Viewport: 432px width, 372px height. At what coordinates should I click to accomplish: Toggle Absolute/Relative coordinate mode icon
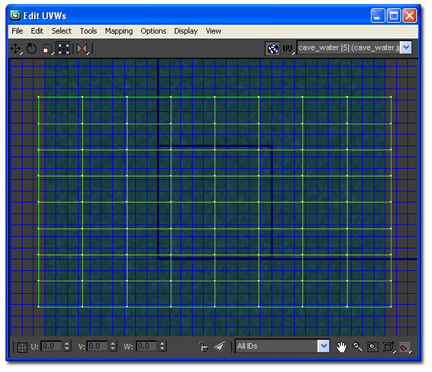click(22, 347)
